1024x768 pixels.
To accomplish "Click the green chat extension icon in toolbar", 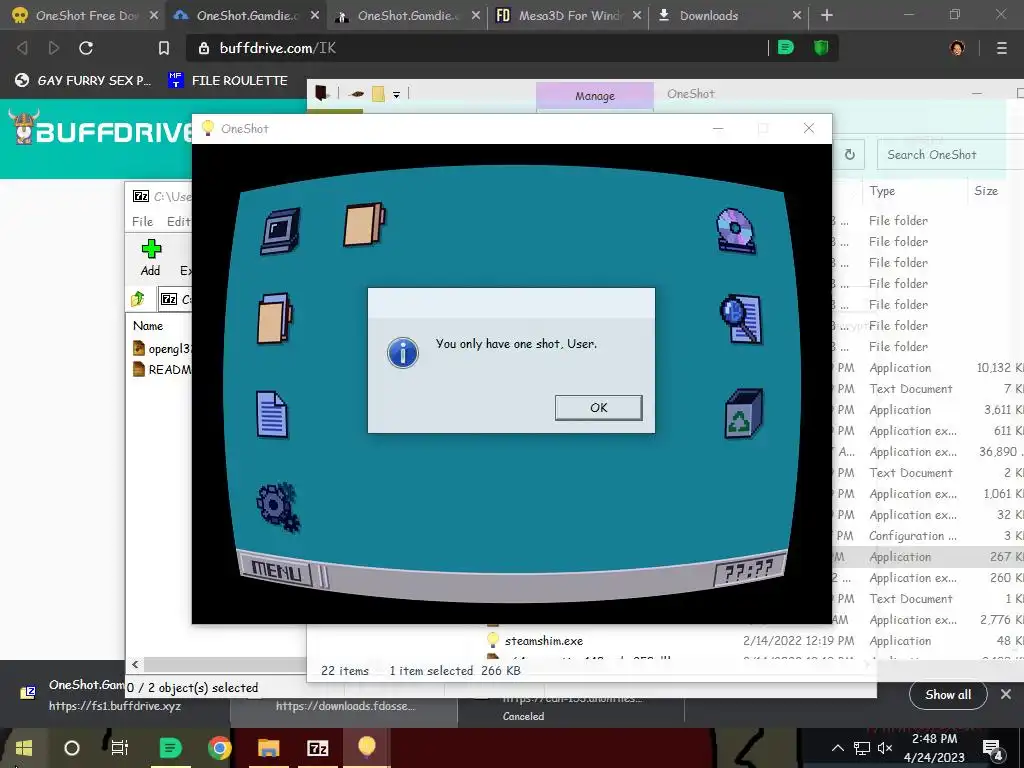I will (x=786, y=47).
